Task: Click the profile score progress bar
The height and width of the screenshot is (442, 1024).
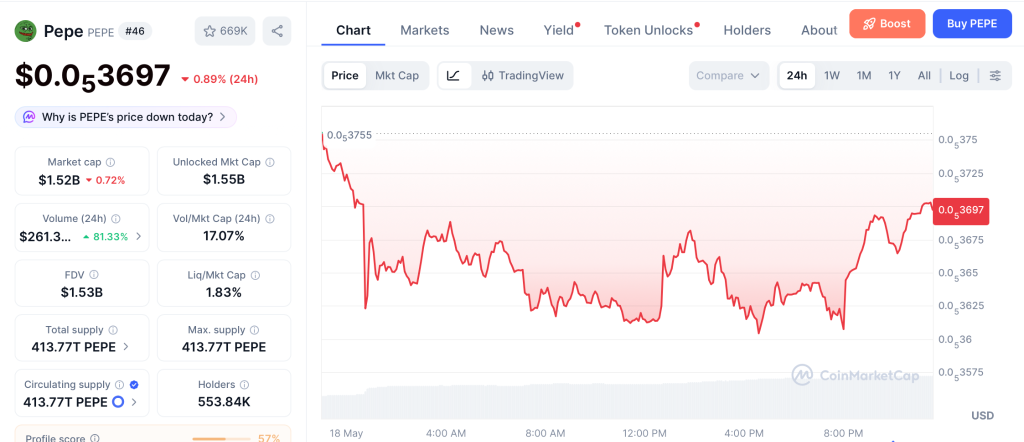Action: pos(221,439)
